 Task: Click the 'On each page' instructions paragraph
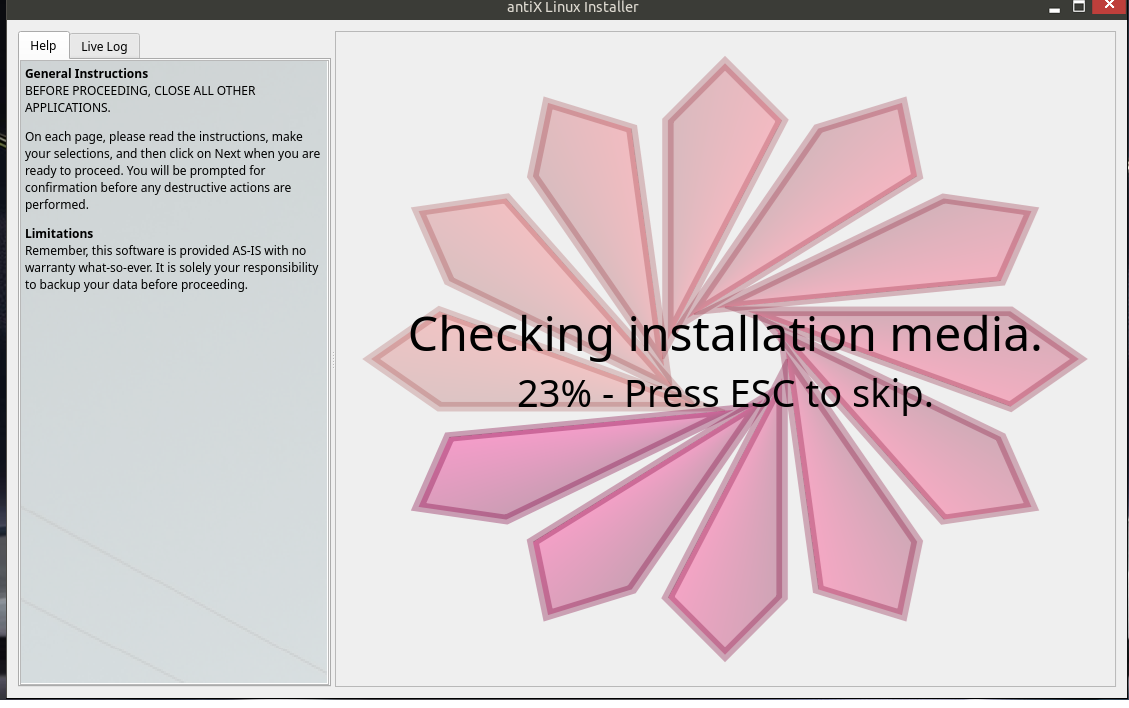[x=172, y=170]
